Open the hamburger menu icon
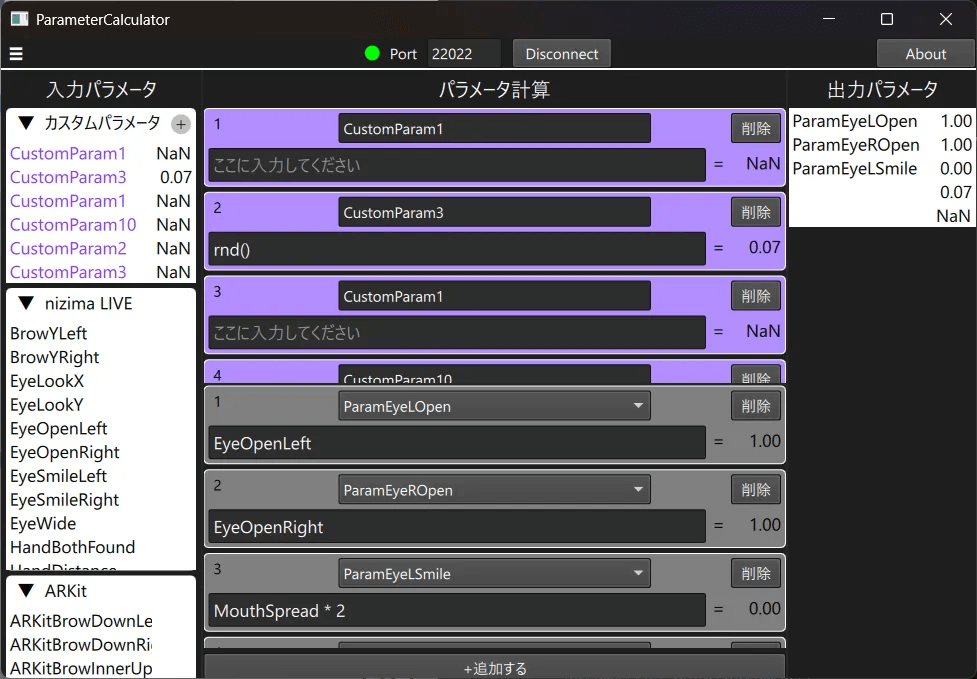Screen dimensions: 977x679 pos(16,54)
